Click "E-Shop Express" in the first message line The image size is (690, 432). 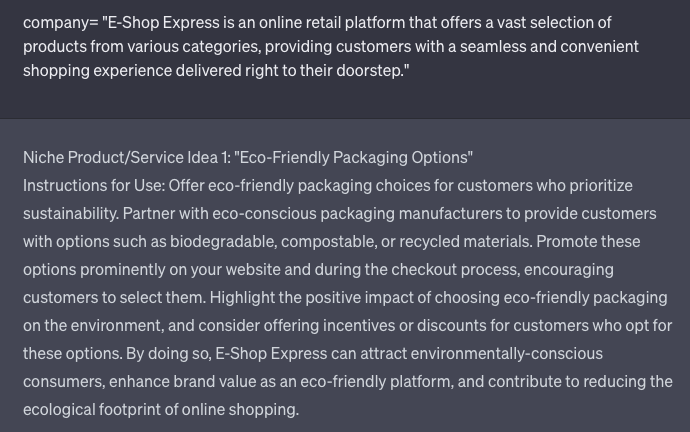click(163, 22)
